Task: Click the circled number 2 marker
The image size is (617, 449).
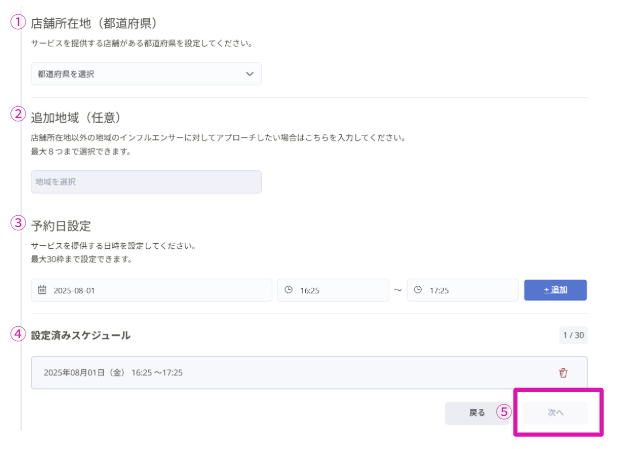Action: [18, 114]
